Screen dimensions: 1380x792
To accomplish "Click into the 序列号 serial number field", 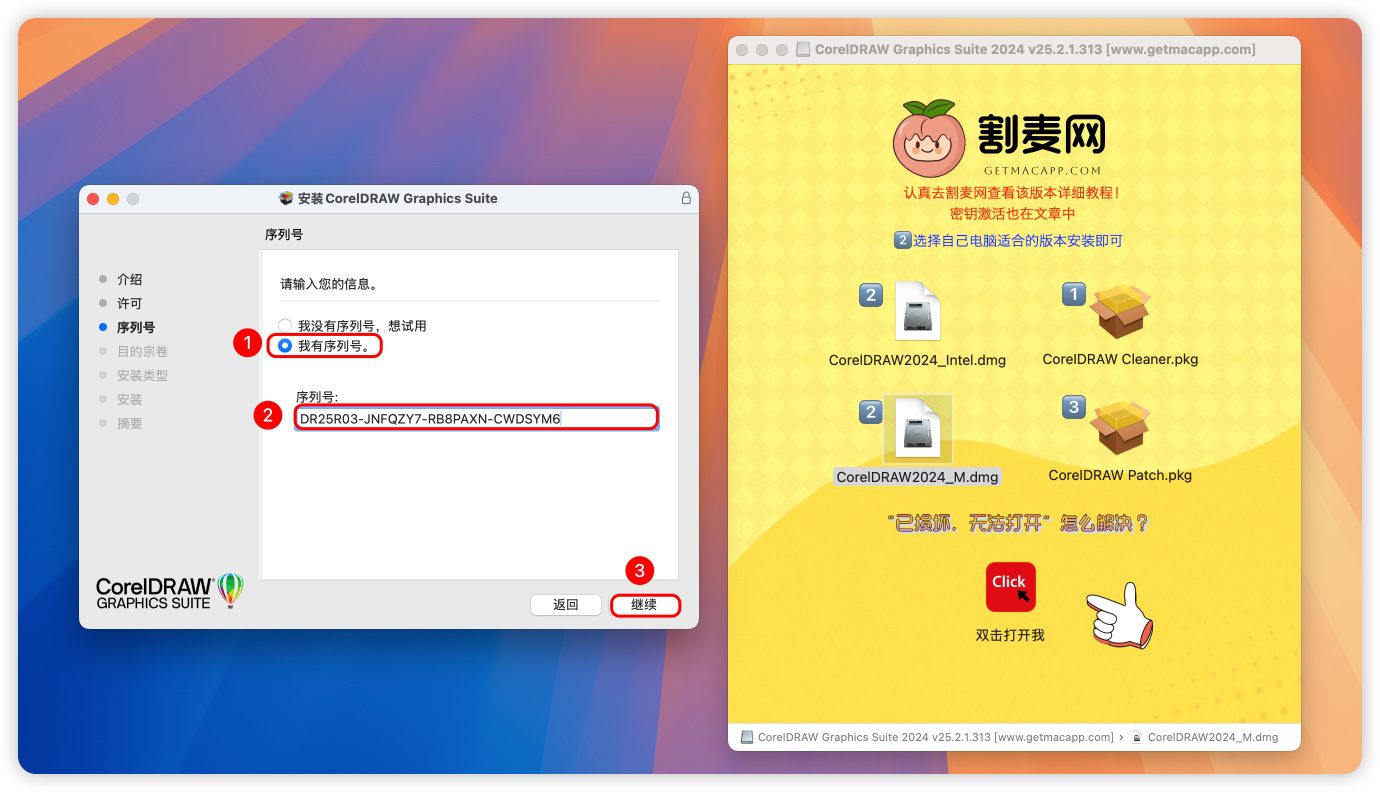I will (476, 418).
